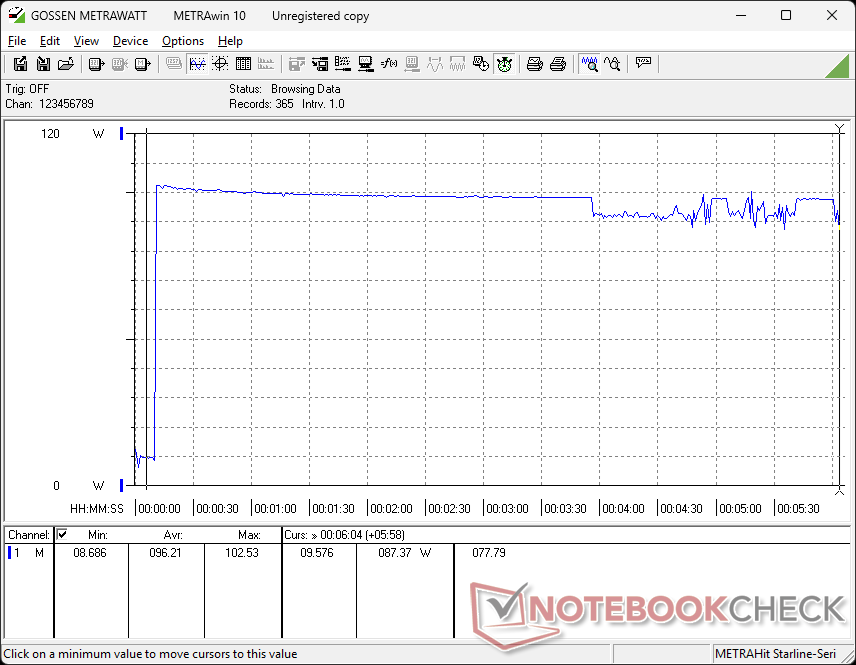Click the f(x) math function icon
856x665 pixels.
tap(389, 64)
